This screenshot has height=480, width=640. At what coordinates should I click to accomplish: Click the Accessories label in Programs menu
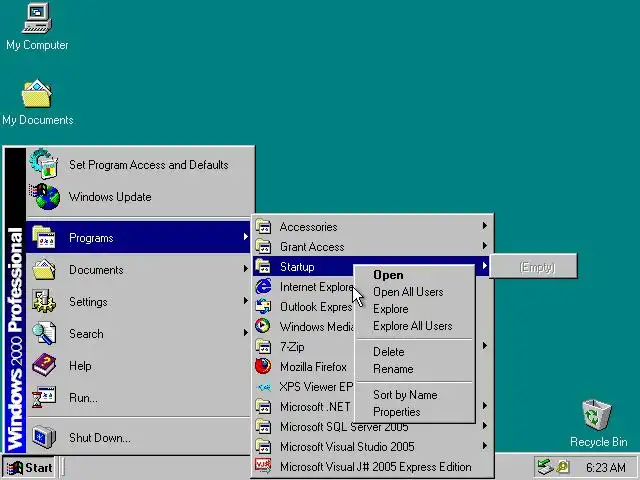click(309, 227)
